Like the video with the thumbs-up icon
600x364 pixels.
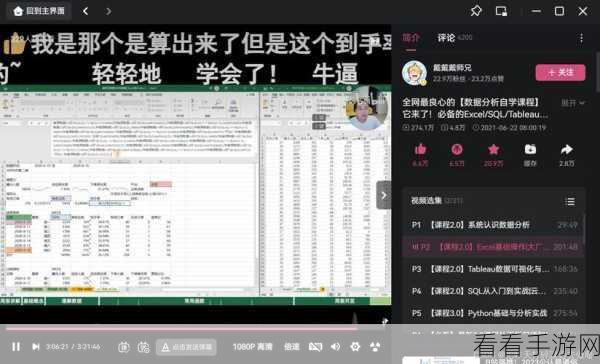coord(420,150)
